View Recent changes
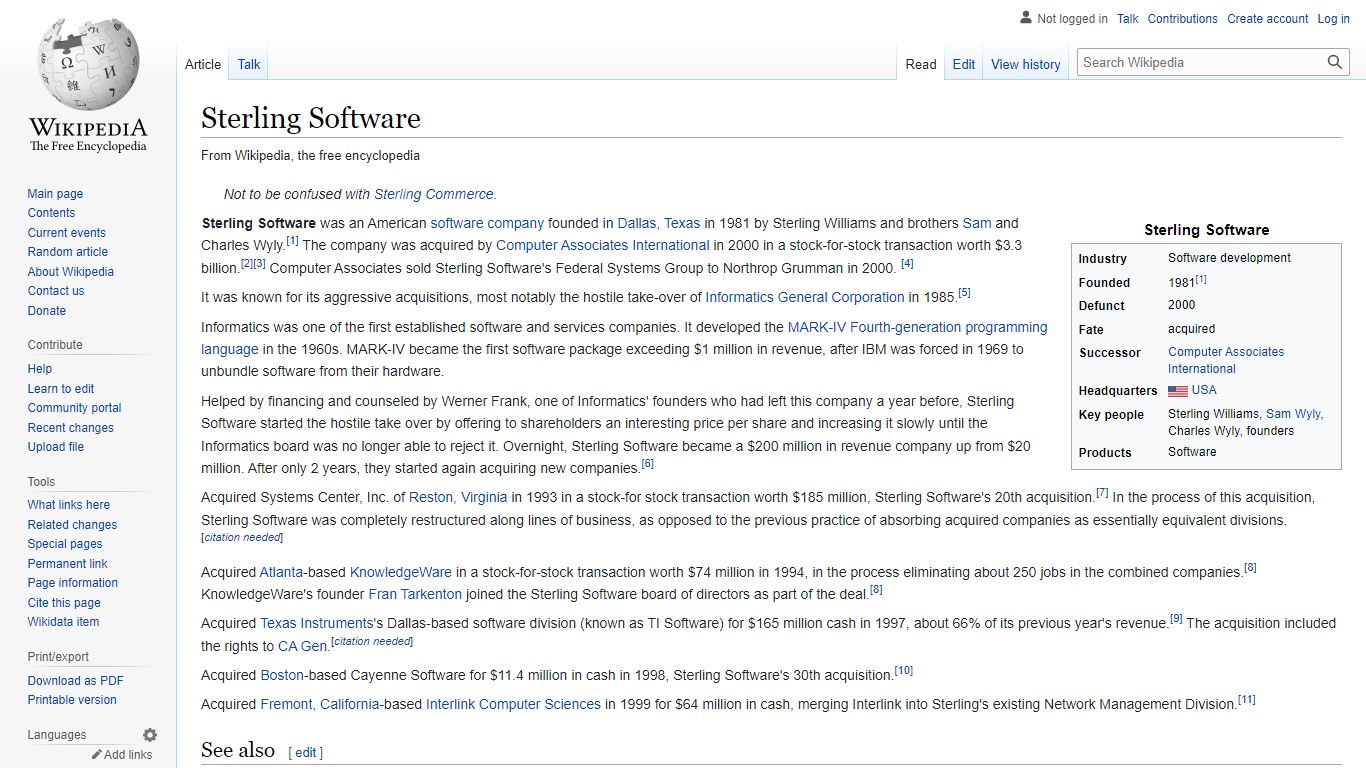Image resolution: width=1366 pixels, height=768 pixels. click(70, 428)
